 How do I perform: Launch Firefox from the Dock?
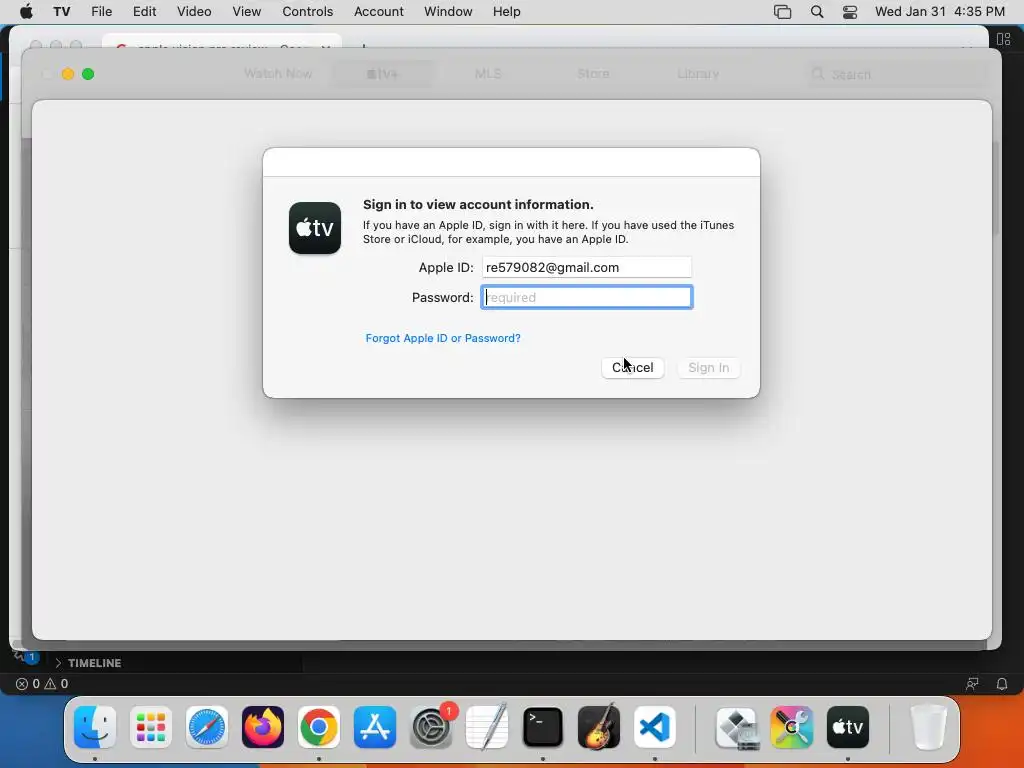pos(263,727)
